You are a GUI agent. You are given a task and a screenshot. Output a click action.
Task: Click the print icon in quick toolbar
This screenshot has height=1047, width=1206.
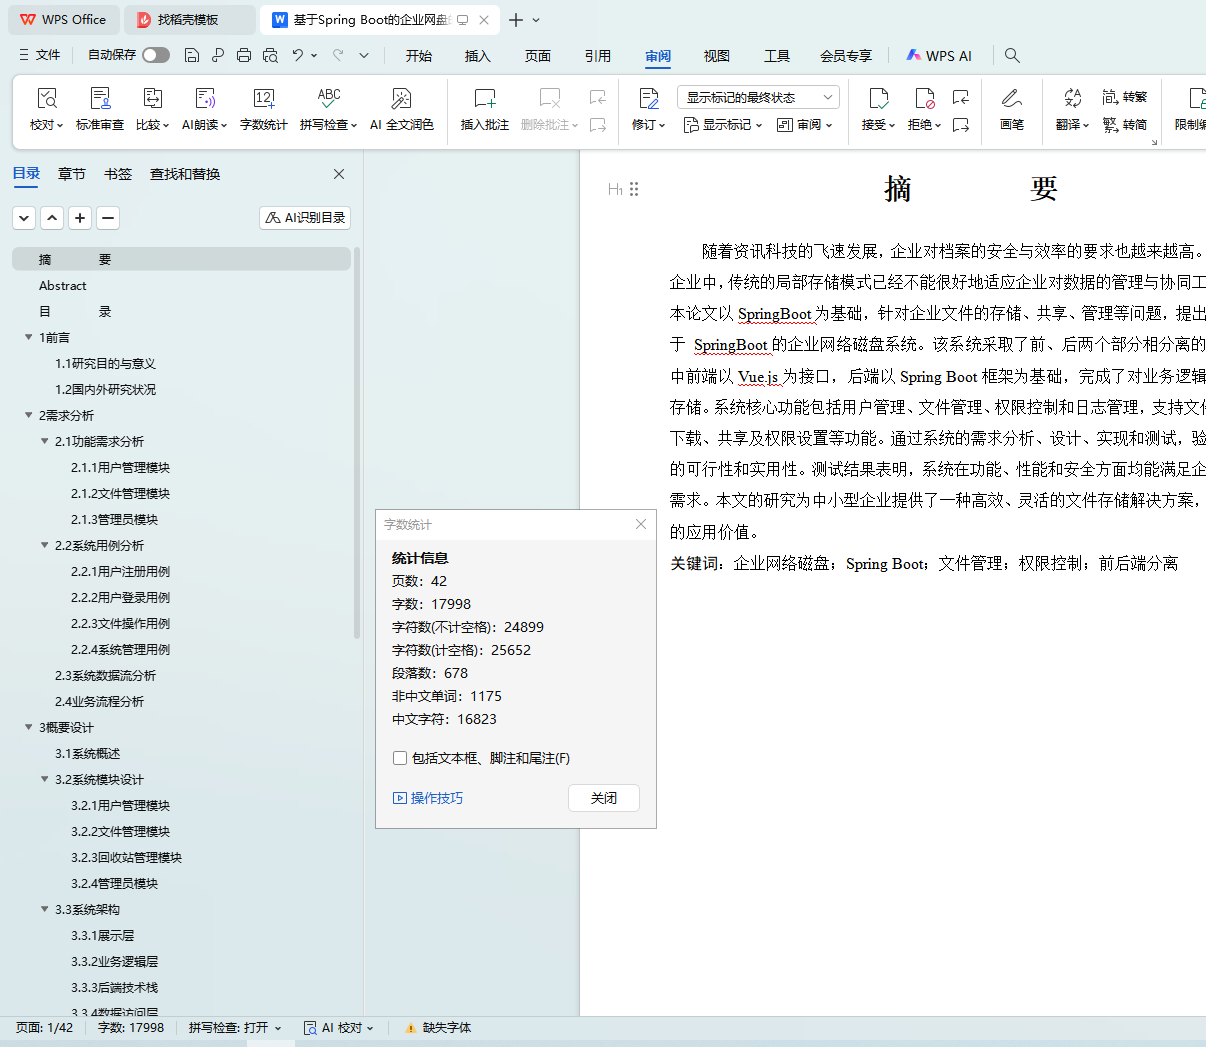coord(244,55)
